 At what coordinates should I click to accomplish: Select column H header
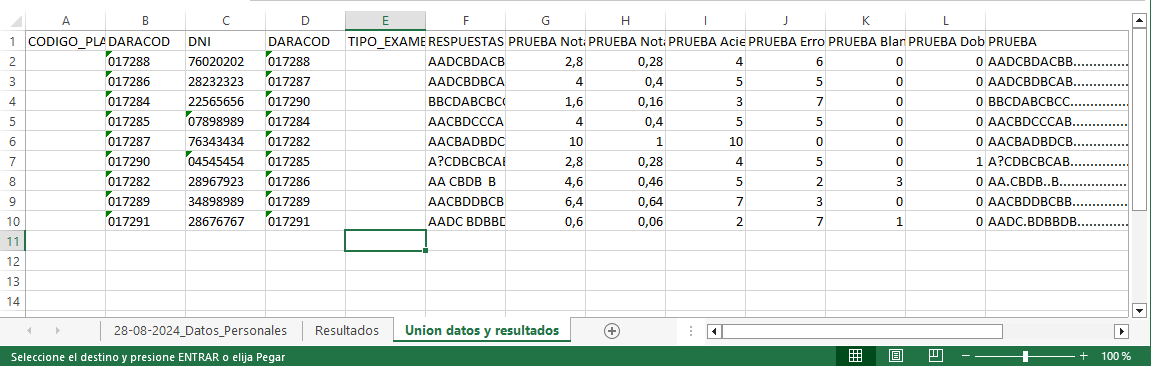[x=625, y=21]
